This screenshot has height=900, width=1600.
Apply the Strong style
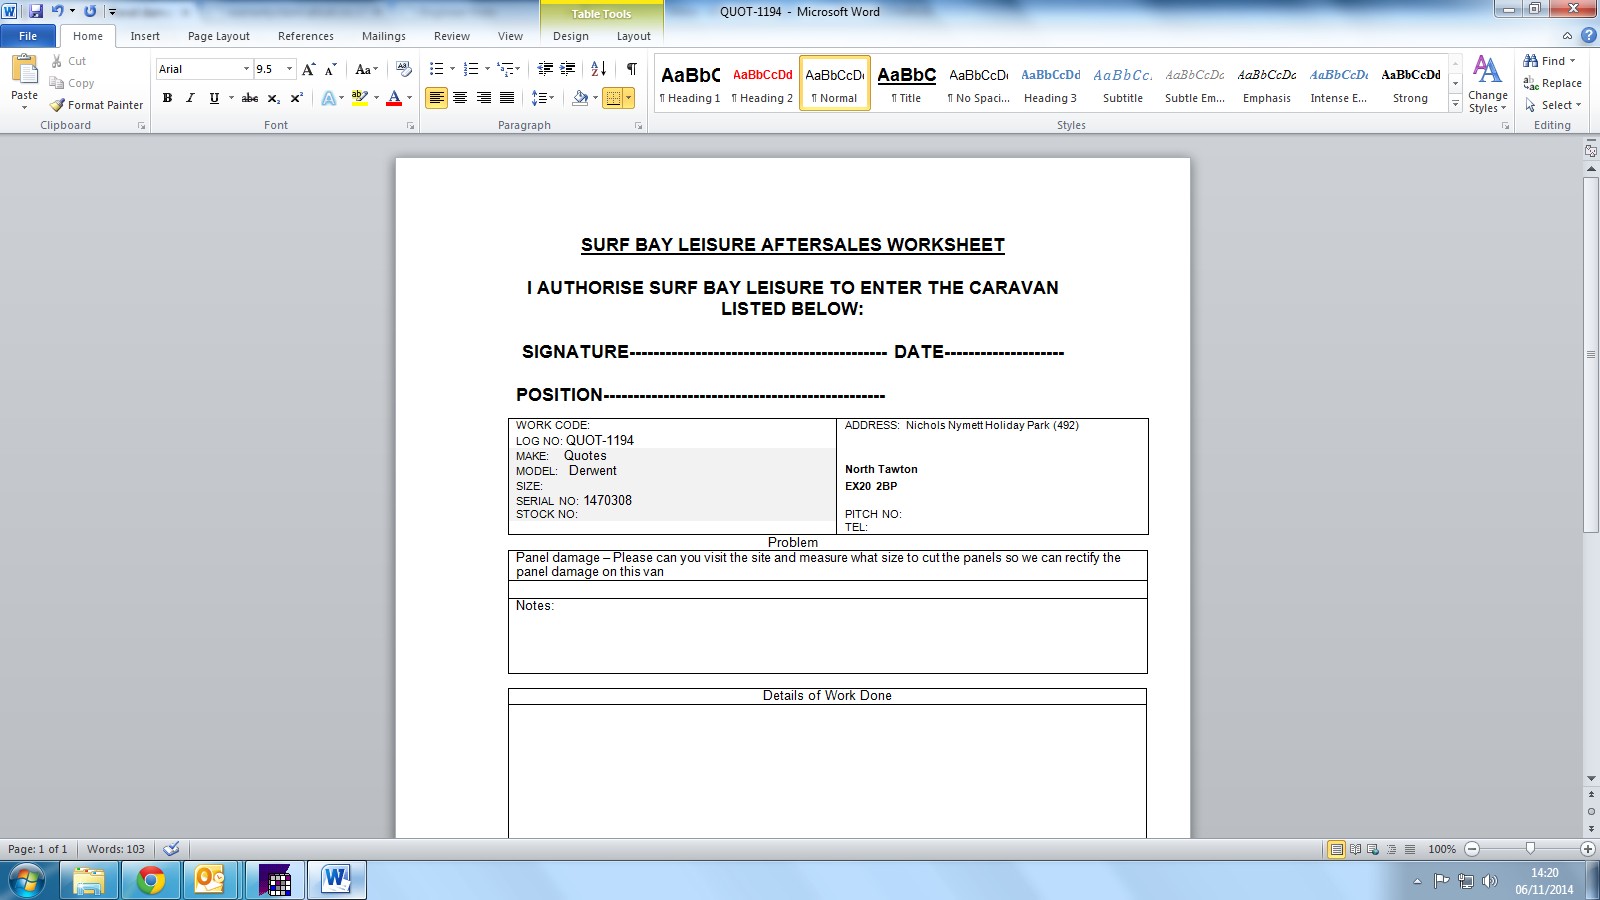[1410, 83]
